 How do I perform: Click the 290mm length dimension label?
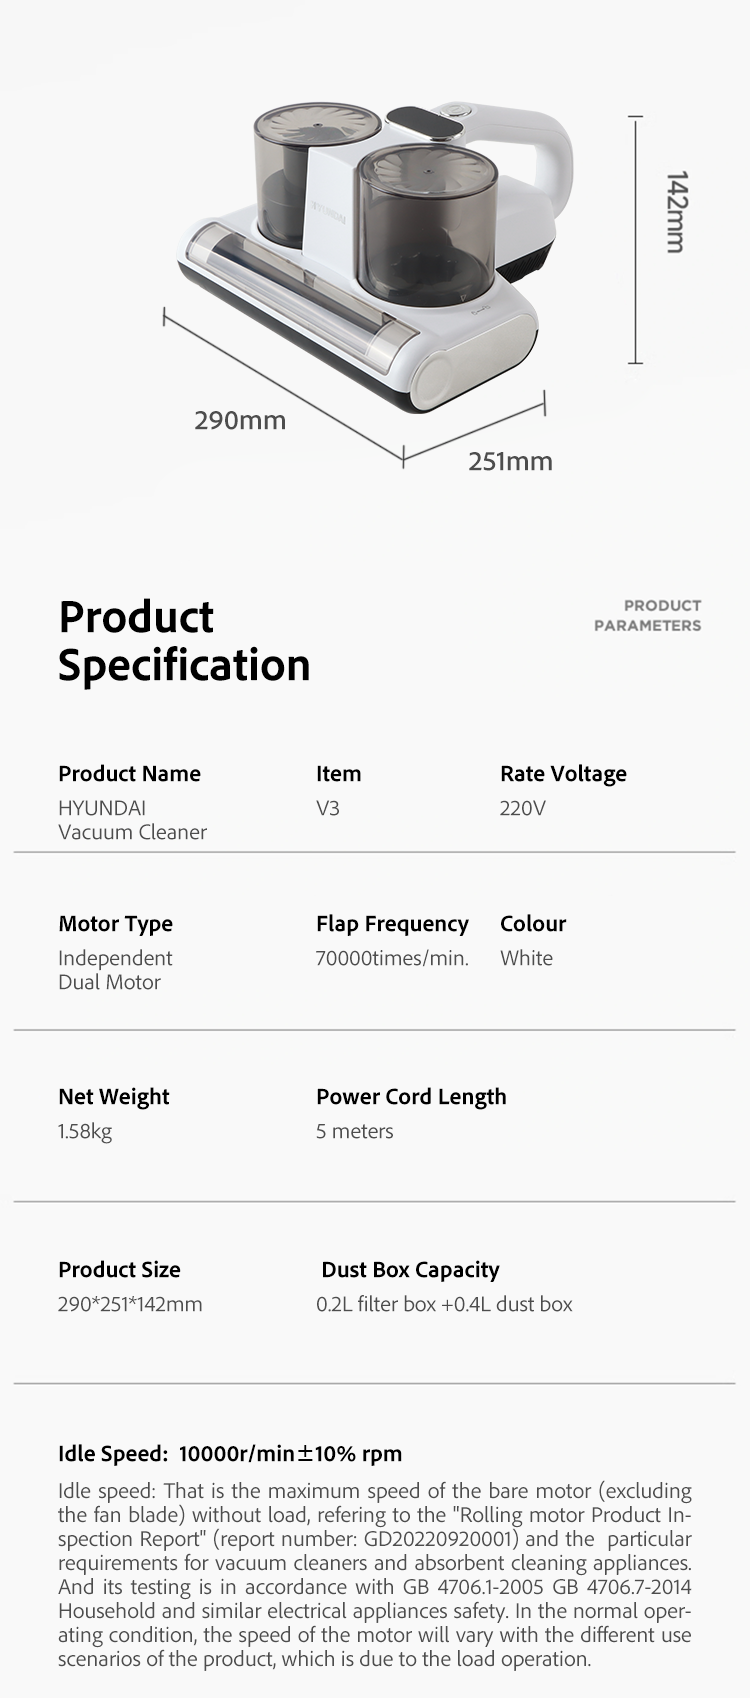(x=240, y=420)
